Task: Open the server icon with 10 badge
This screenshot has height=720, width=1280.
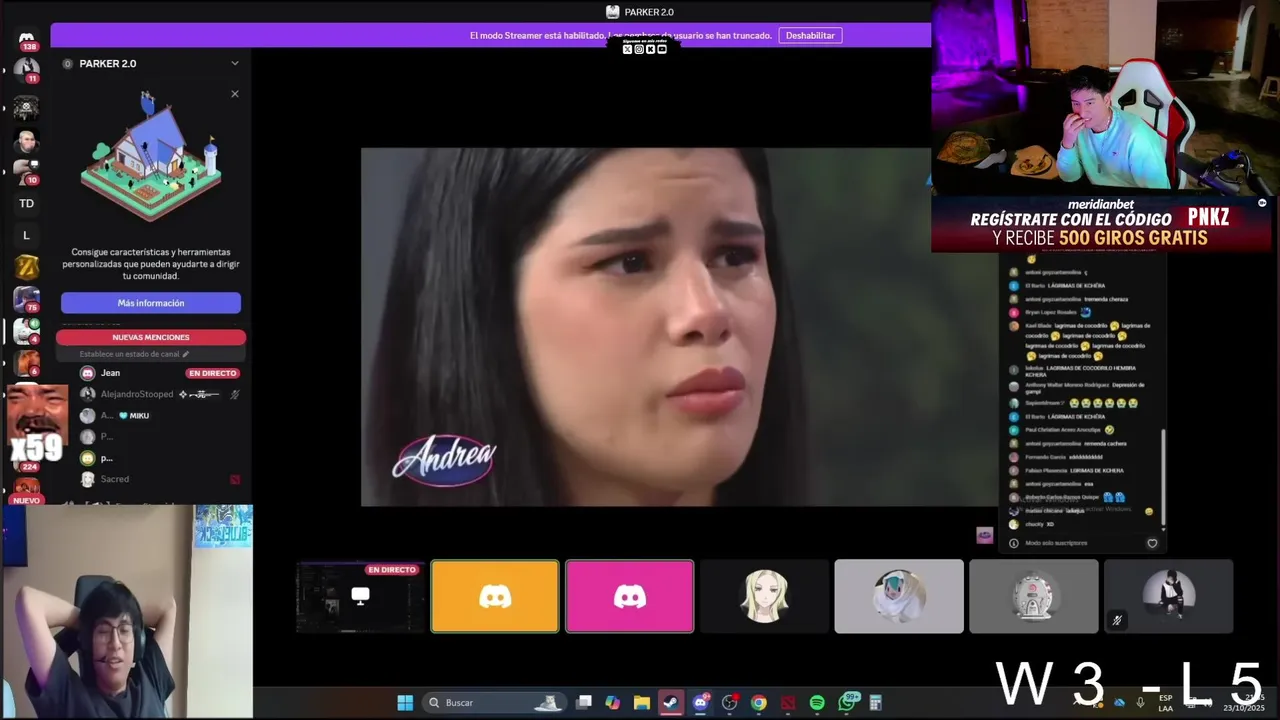Action: coord(26,171)
